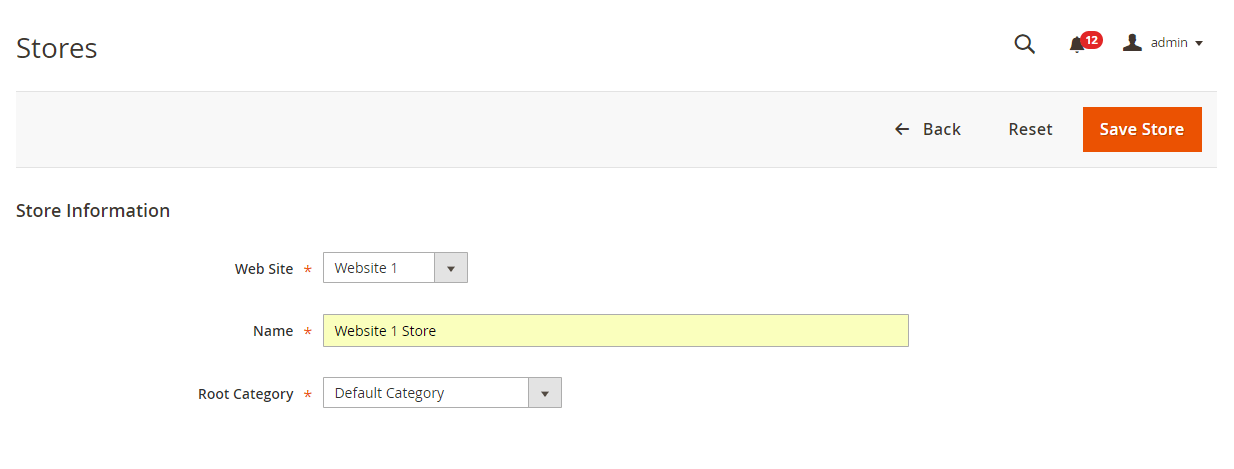Click the Name field label
This screenshot has width=1234, height=469.
point(273,331)
